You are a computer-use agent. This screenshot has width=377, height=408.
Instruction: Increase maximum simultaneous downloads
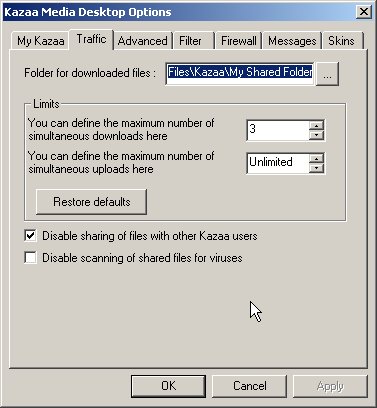click(x=316, y=125)
